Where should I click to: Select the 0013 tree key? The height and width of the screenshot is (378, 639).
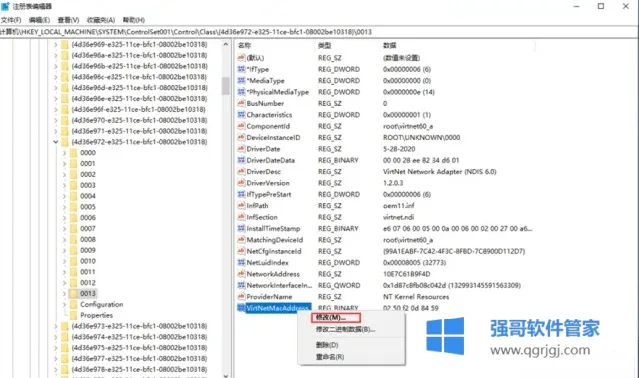(88, 294)
